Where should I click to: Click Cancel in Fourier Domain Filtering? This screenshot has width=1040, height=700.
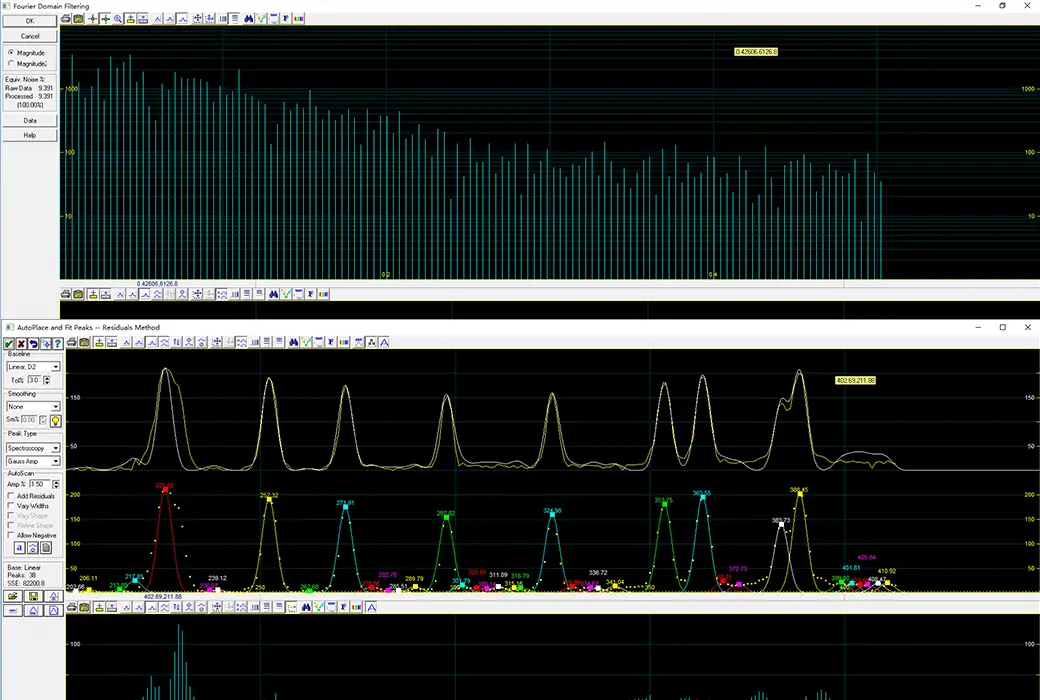click(x=30, y=36)
